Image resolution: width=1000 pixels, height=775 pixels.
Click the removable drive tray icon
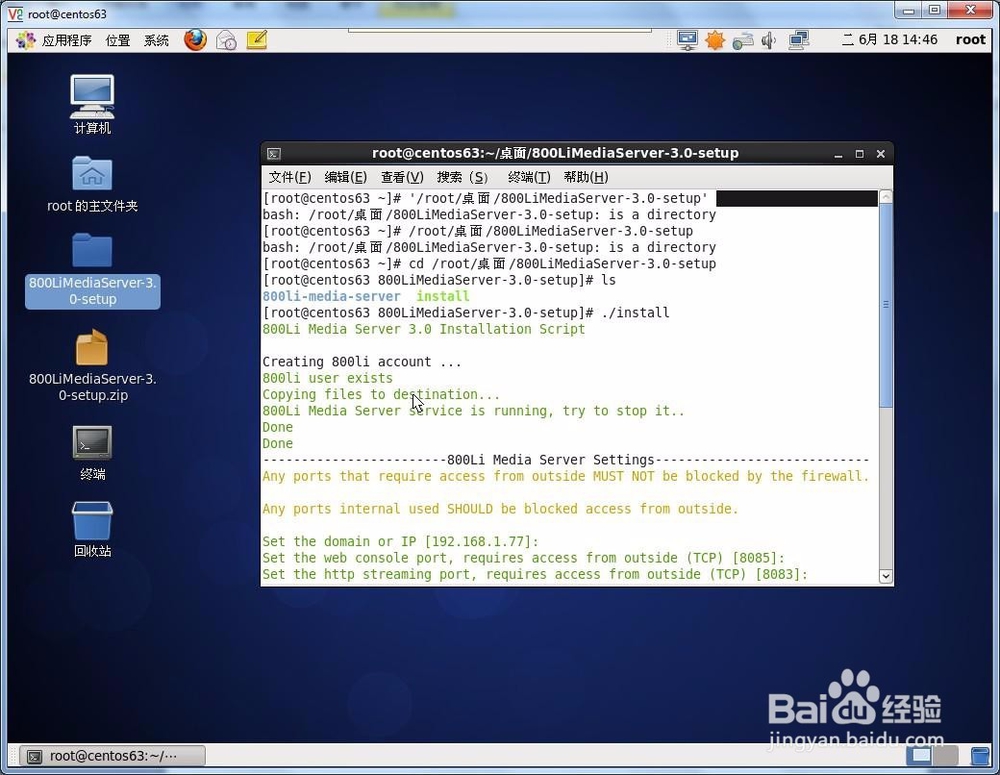point(742,41)
